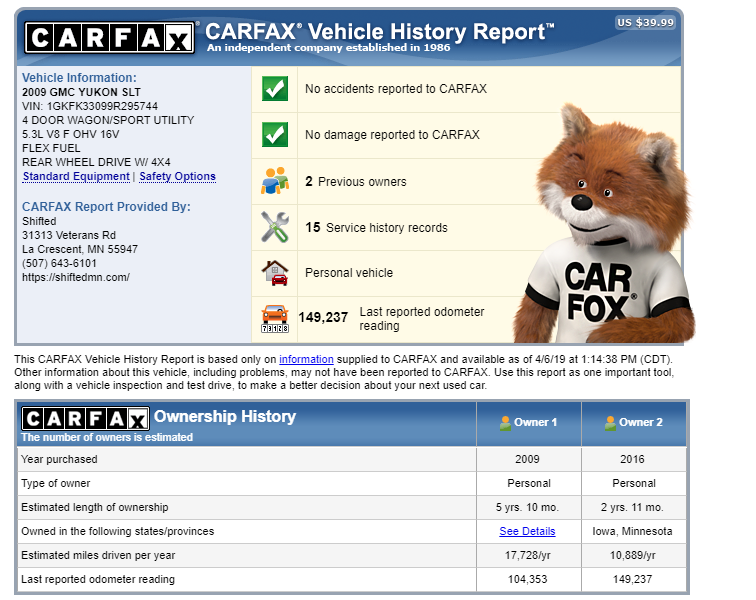Click Owner 1 year purchased value 2009
The width and height of the screenshot is (756, 600).
(x=527, y=459)
